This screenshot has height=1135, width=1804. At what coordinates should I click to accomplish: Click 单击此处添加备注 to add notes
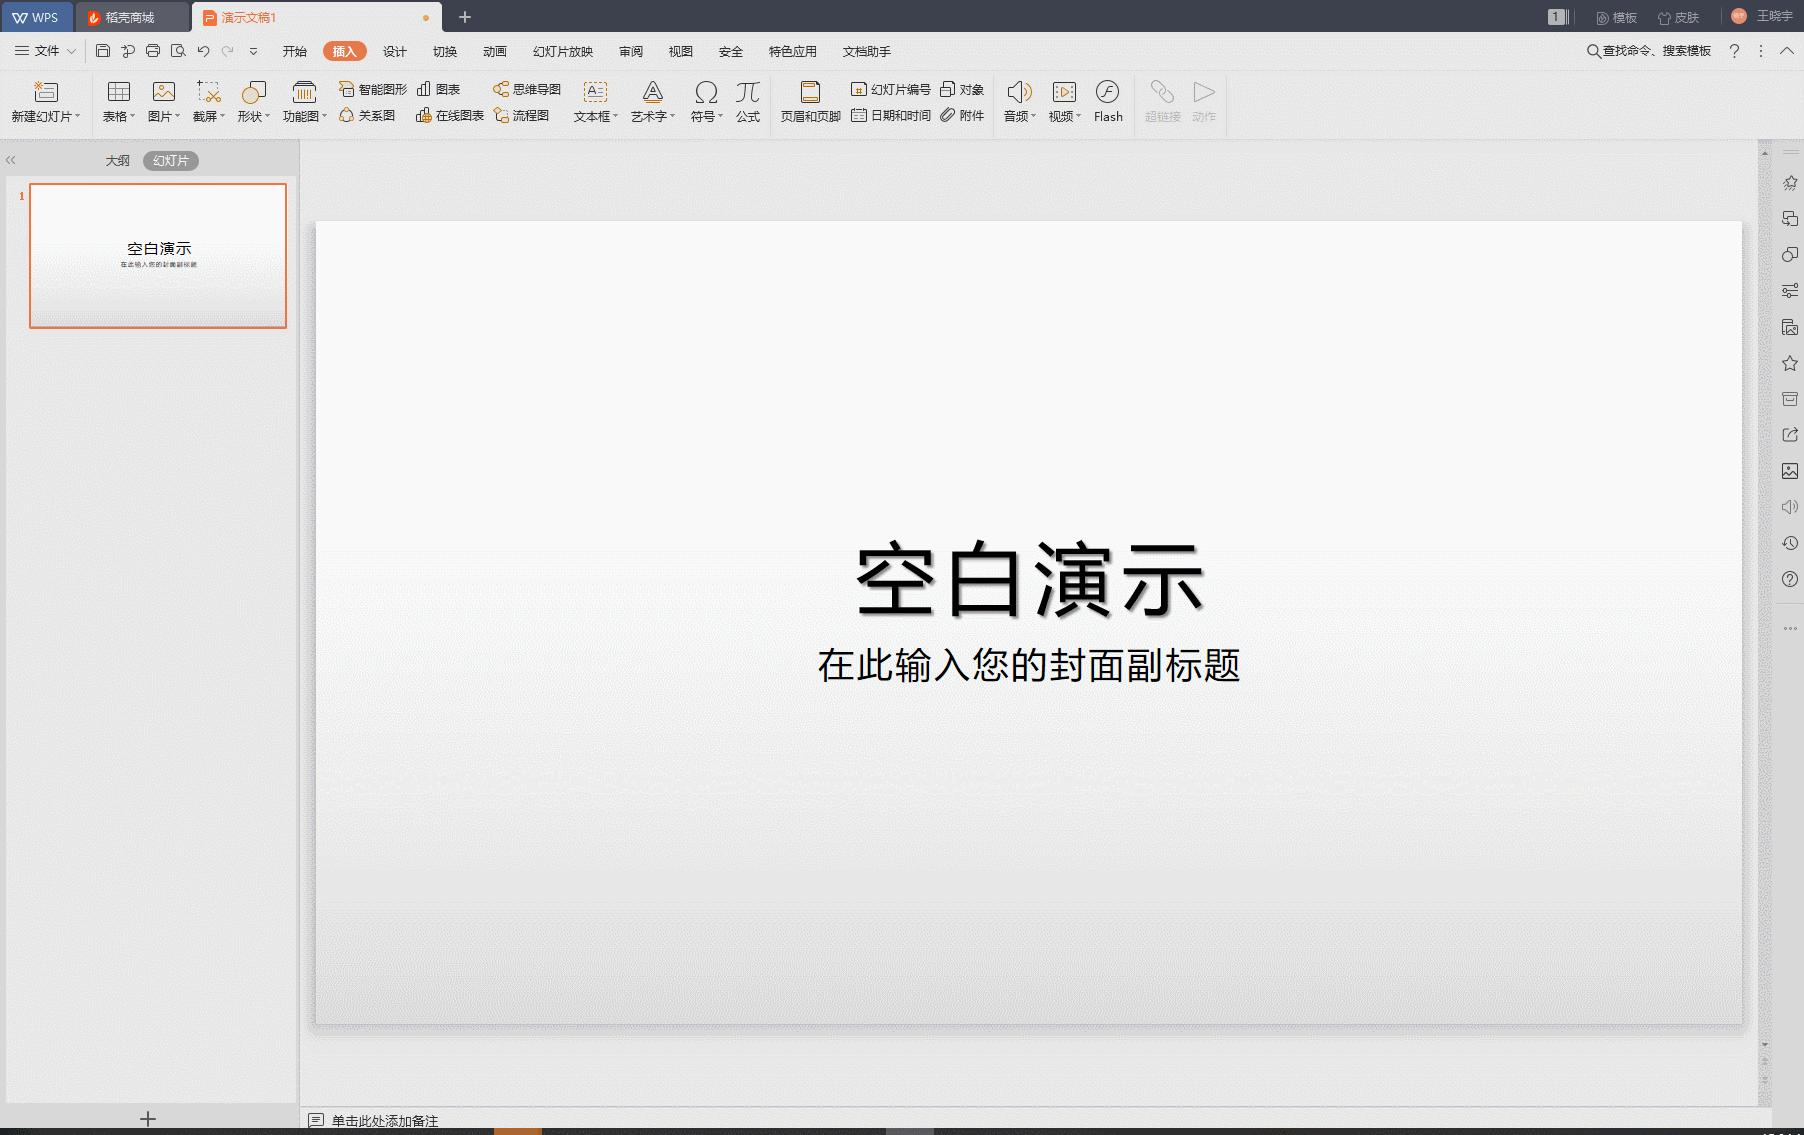pos(385,1120)
